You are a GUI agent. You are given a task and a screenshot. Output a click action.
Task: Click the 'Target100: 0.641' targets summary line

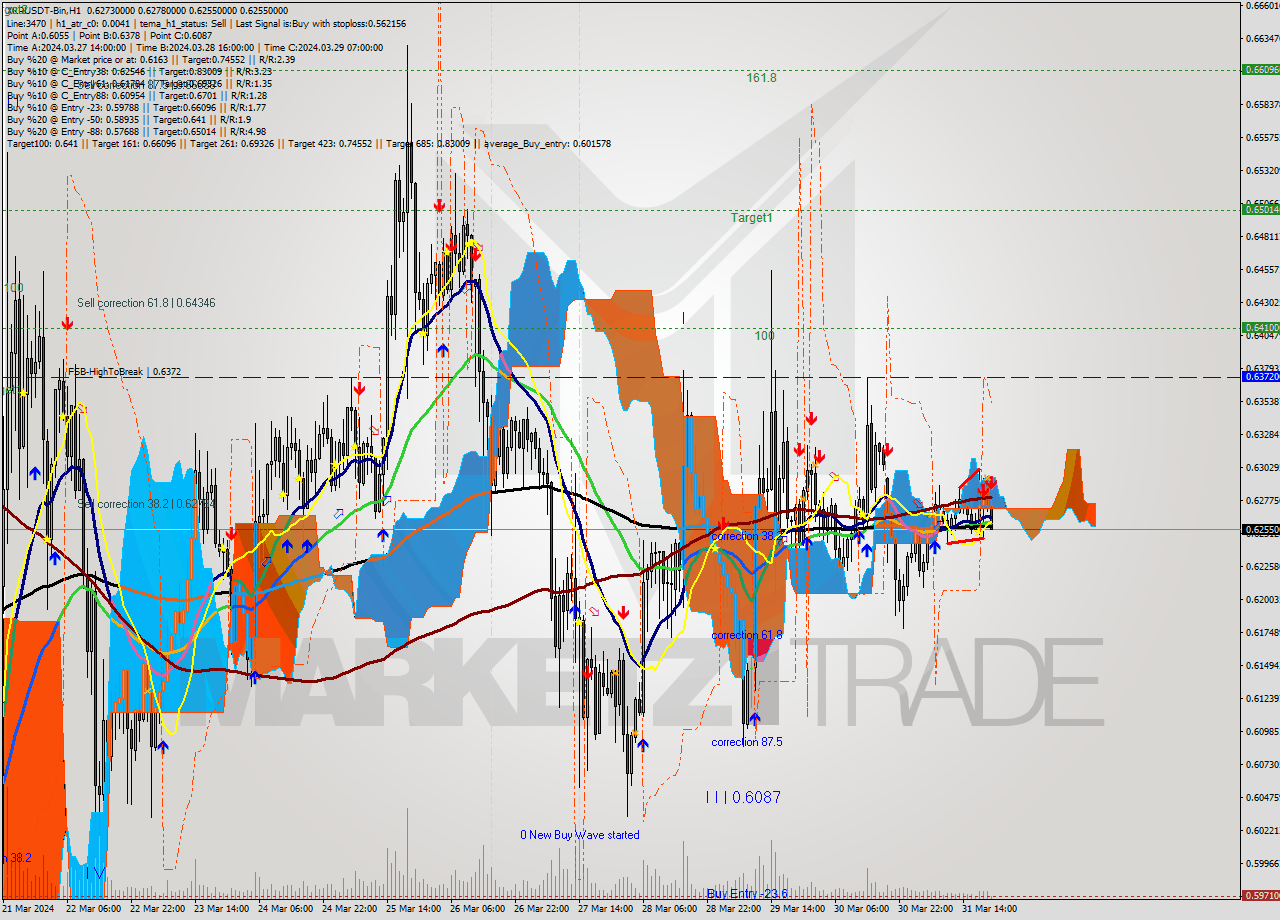pyautogui.click(x=308, y=143)
